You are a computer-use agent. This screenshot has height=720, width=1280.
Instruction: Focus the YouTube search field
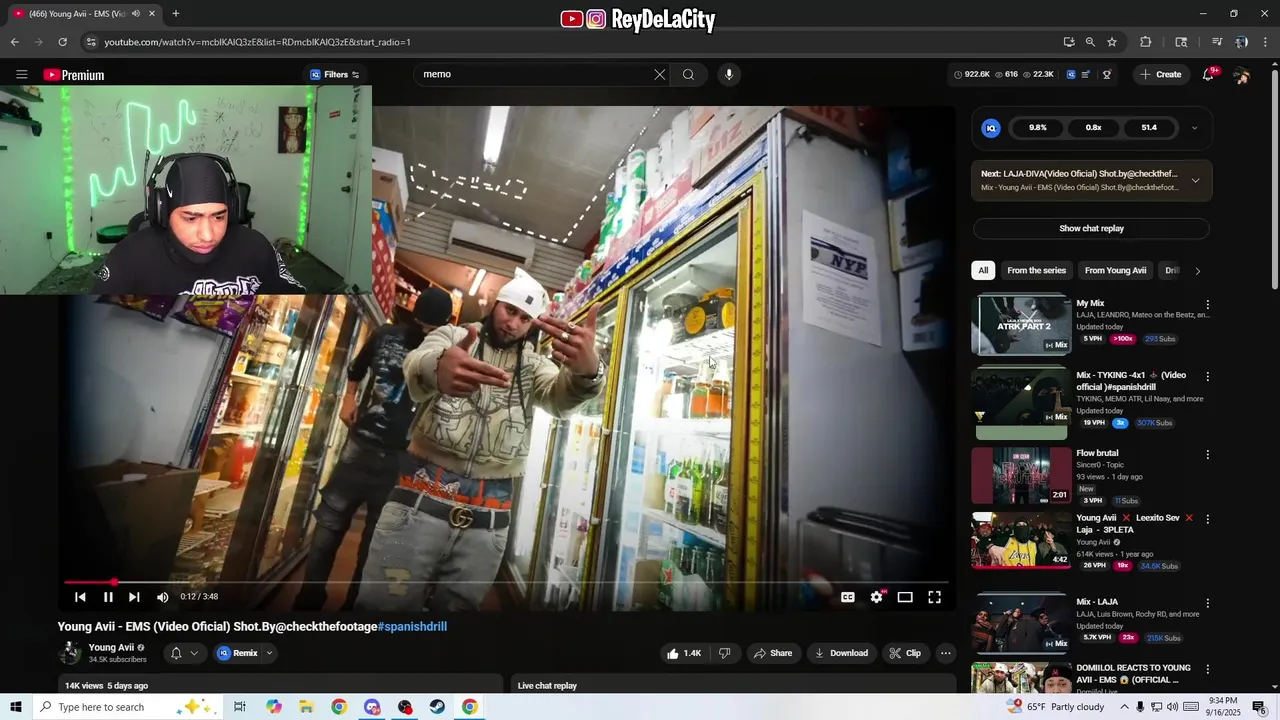tap(533, 74)
